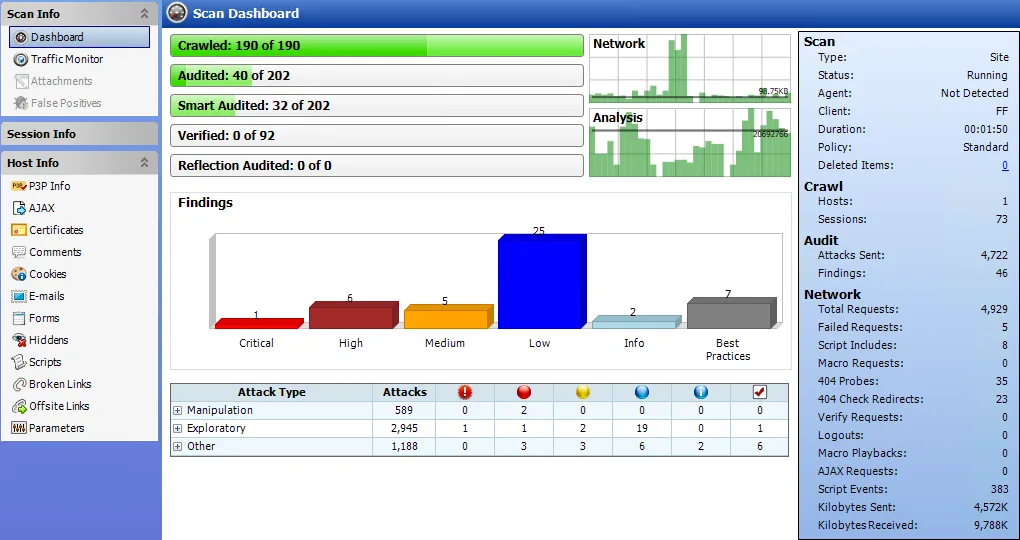Select Dashboard in Scan Info list

pos(79,37)
